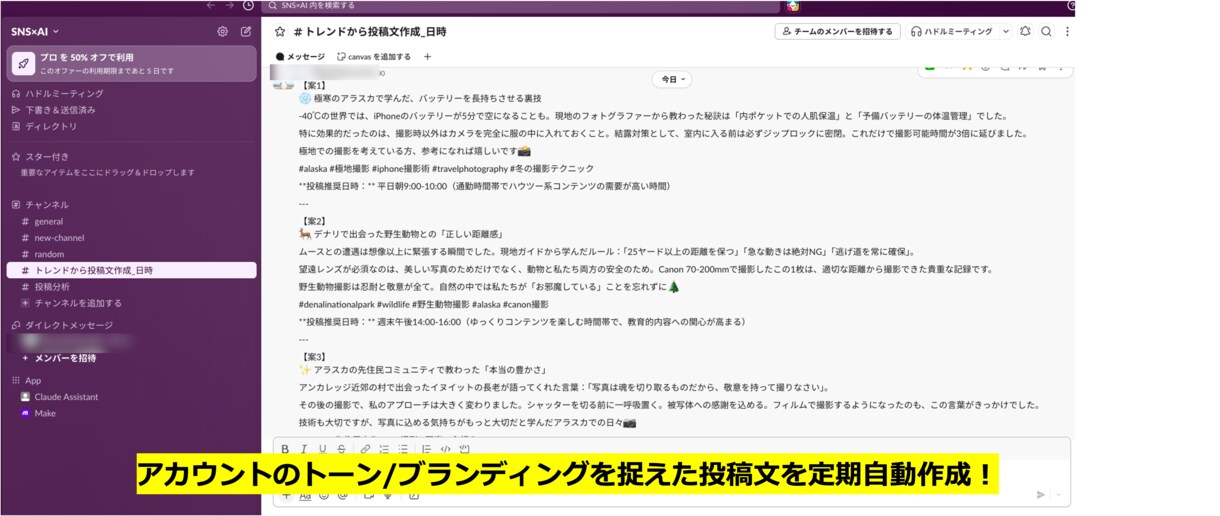Screen dimensions: 1220x516
Task: Open ディレクトリ in the sidebar
Action: click(x=44, y=126)
